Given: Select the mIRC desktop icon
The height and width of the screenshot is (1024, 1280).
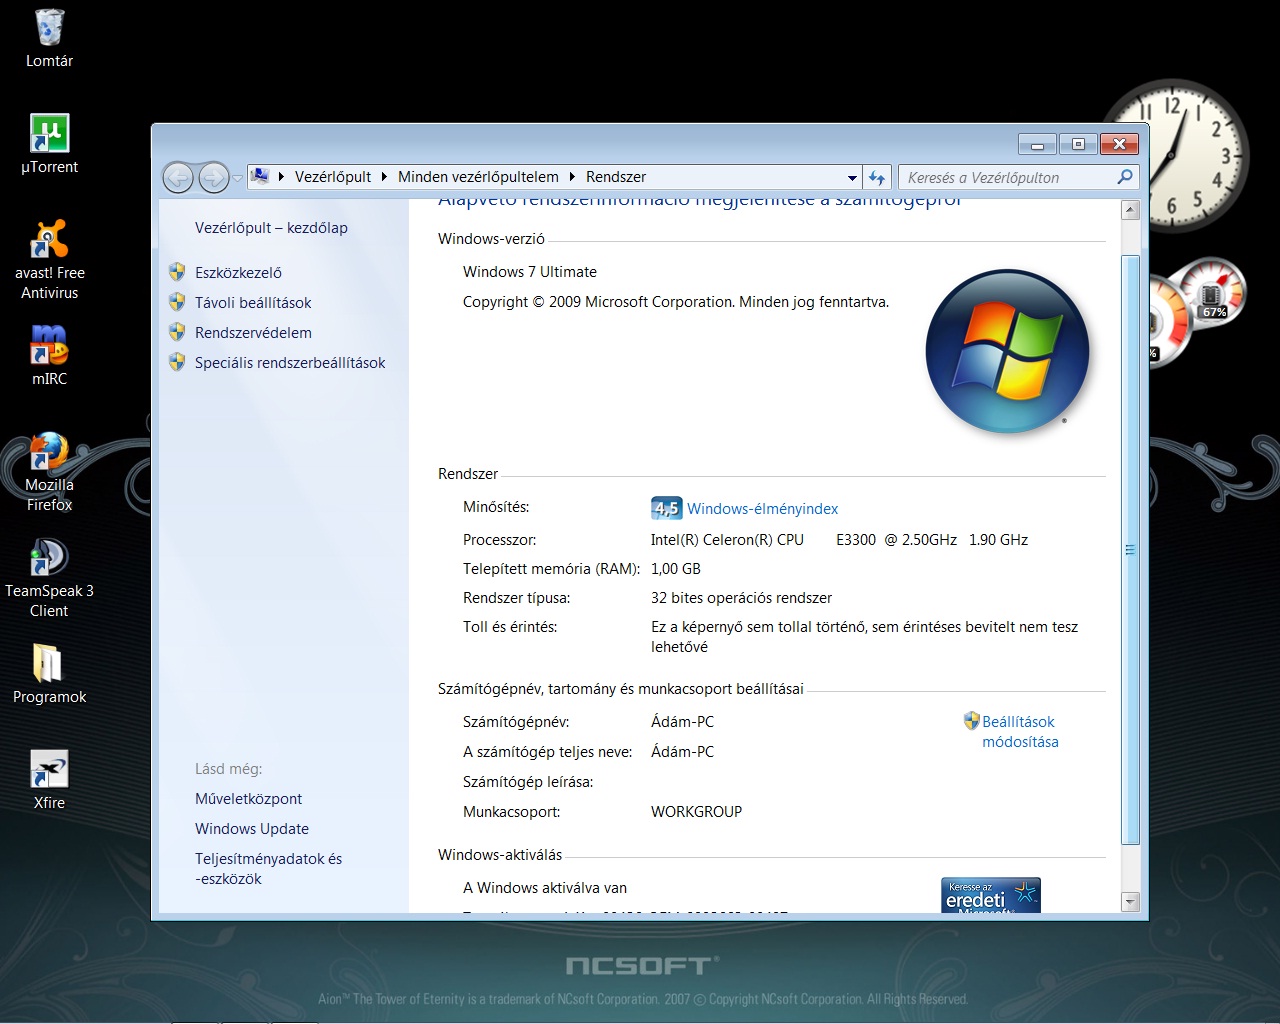Looking at the screenshot, I should coord(49,356).
